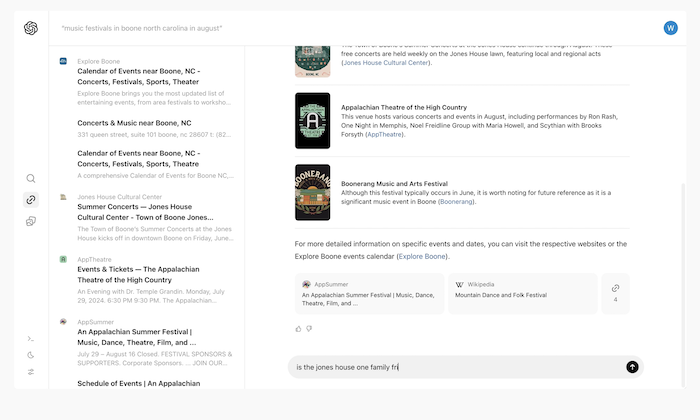Open Summer Concerts Jones House result
Screen dimensions: 700x420
click(145, 211)
